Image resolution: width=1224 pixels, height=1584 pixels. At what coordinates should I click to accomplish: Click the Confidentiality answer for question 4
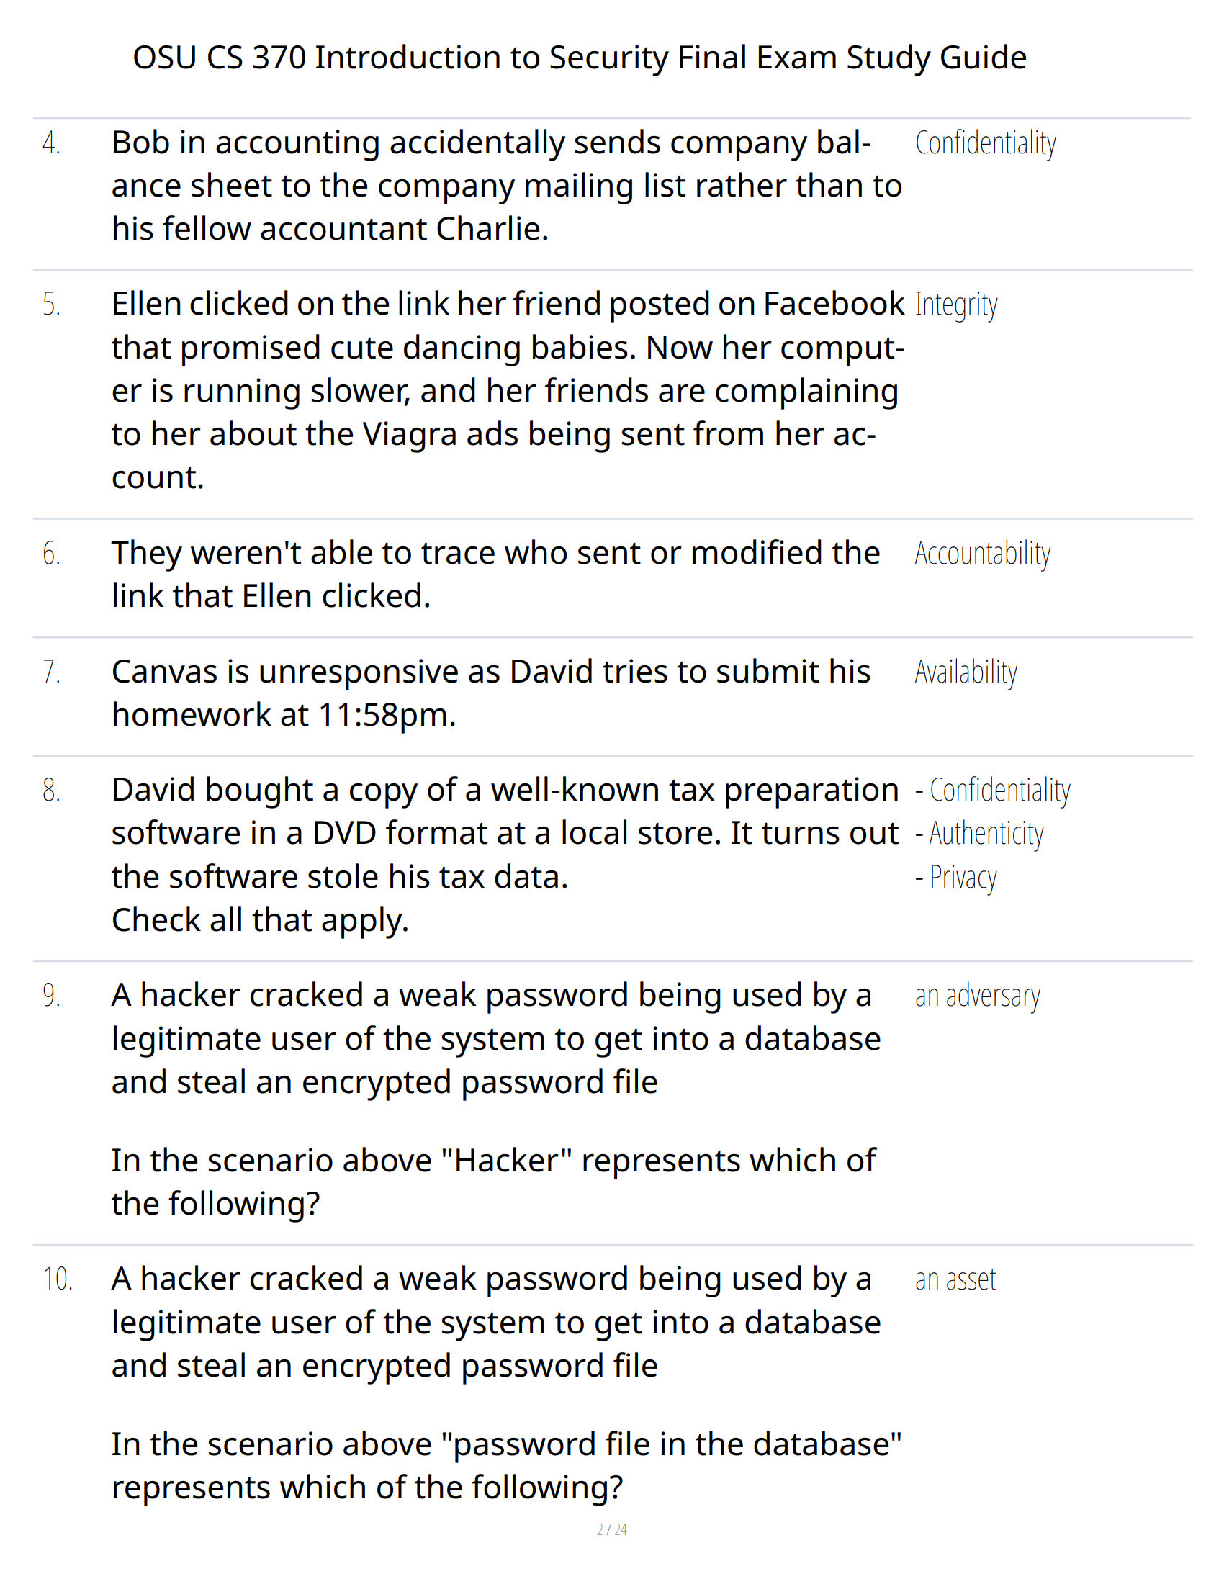985,143
